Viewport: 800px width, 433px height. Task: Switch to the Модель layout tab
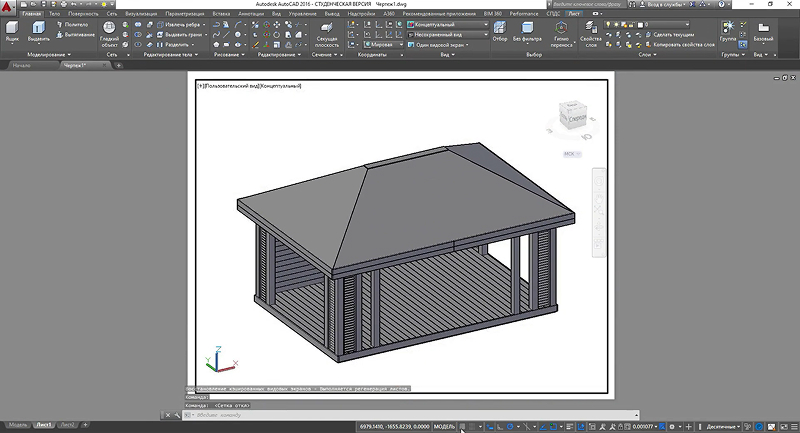point(18,424)
